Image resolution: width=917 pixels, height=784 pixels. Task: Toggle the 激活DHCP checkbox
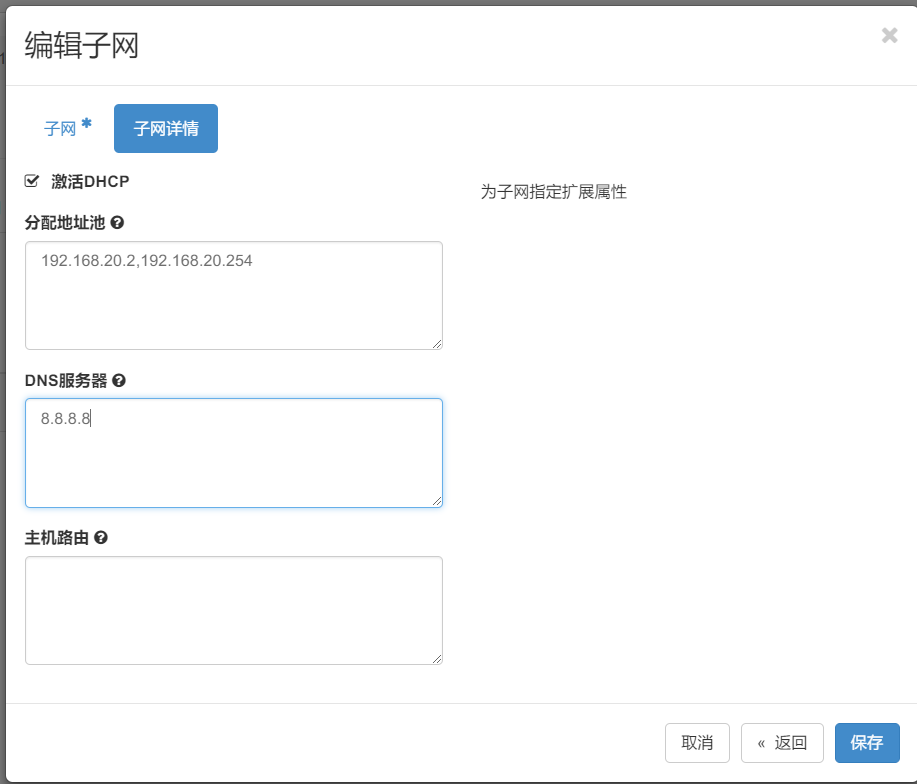pyautogui.click(x=32, y=181)
